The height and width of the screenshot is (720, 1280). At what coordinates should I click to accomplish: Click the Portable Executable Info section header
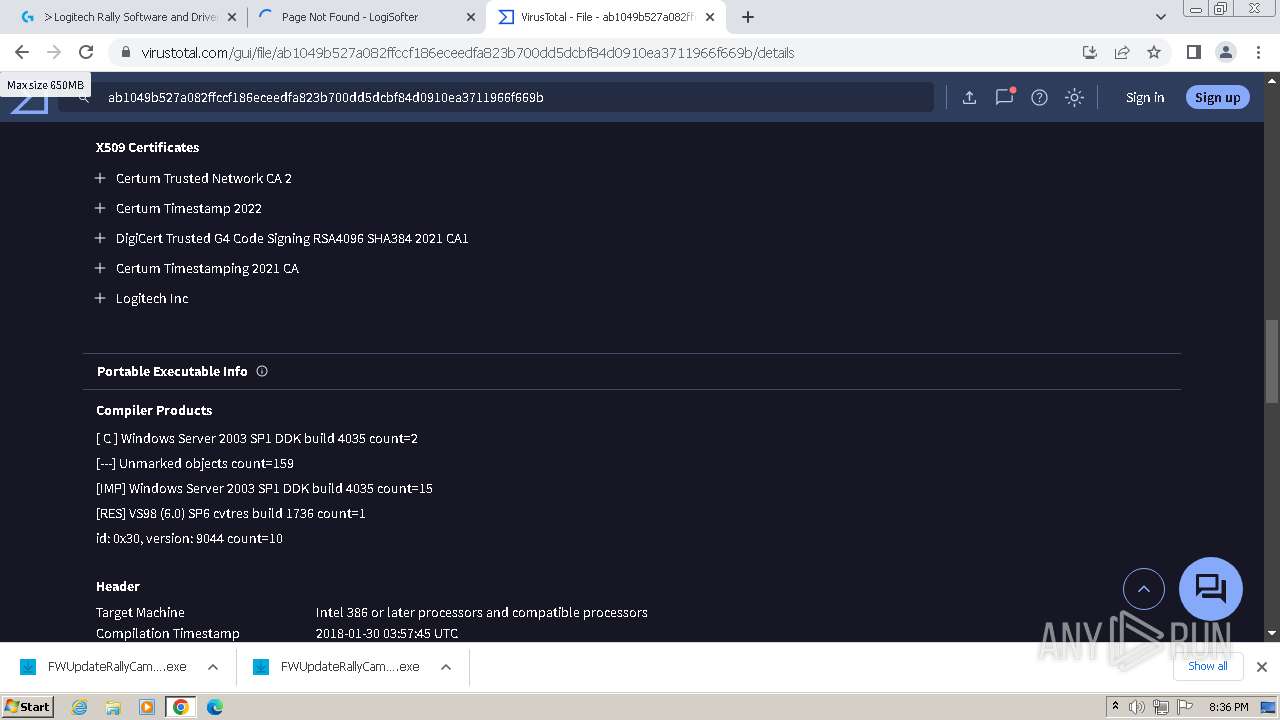(x=172, y=371)
